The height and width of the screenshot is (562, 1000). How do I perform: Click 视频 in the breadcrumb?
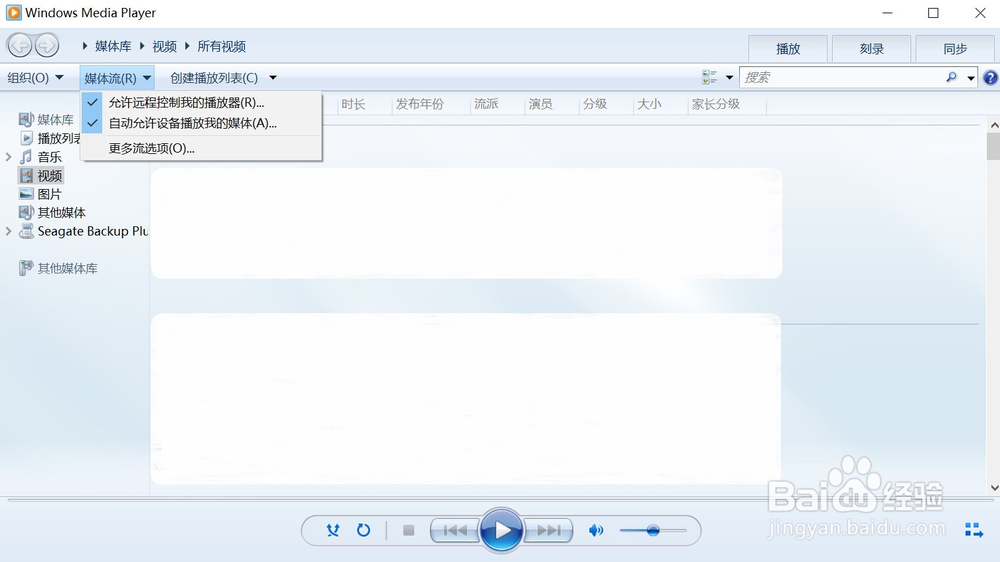pyautogui.click(x=165, y=46)
